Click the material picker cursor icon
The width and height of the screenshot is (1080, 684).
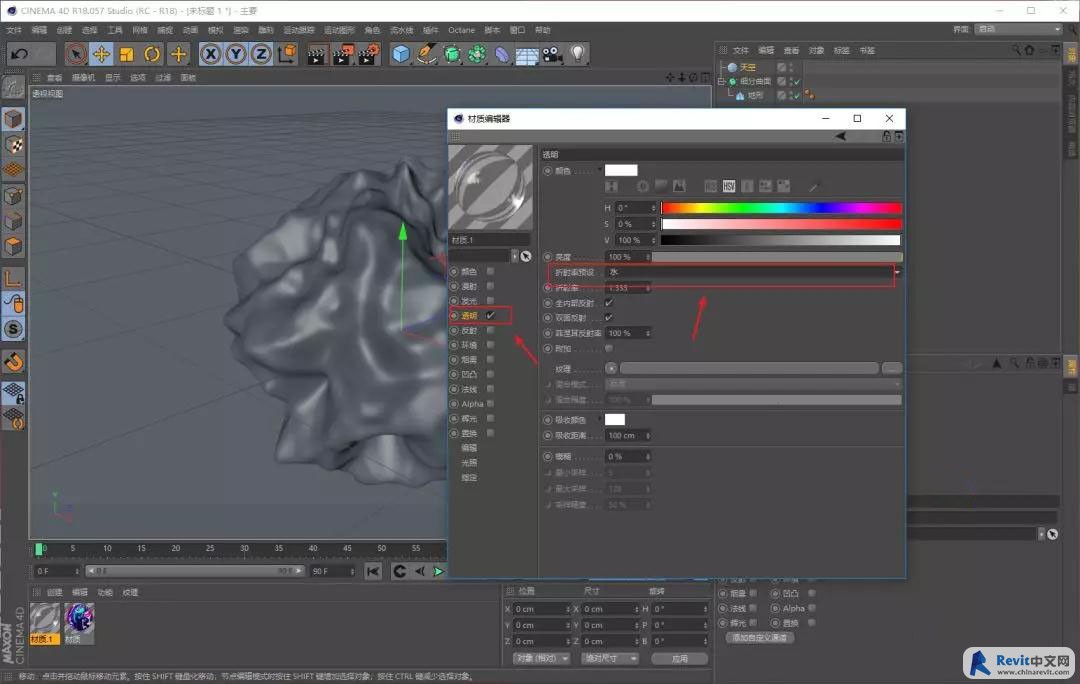click(x=526, y=256)
